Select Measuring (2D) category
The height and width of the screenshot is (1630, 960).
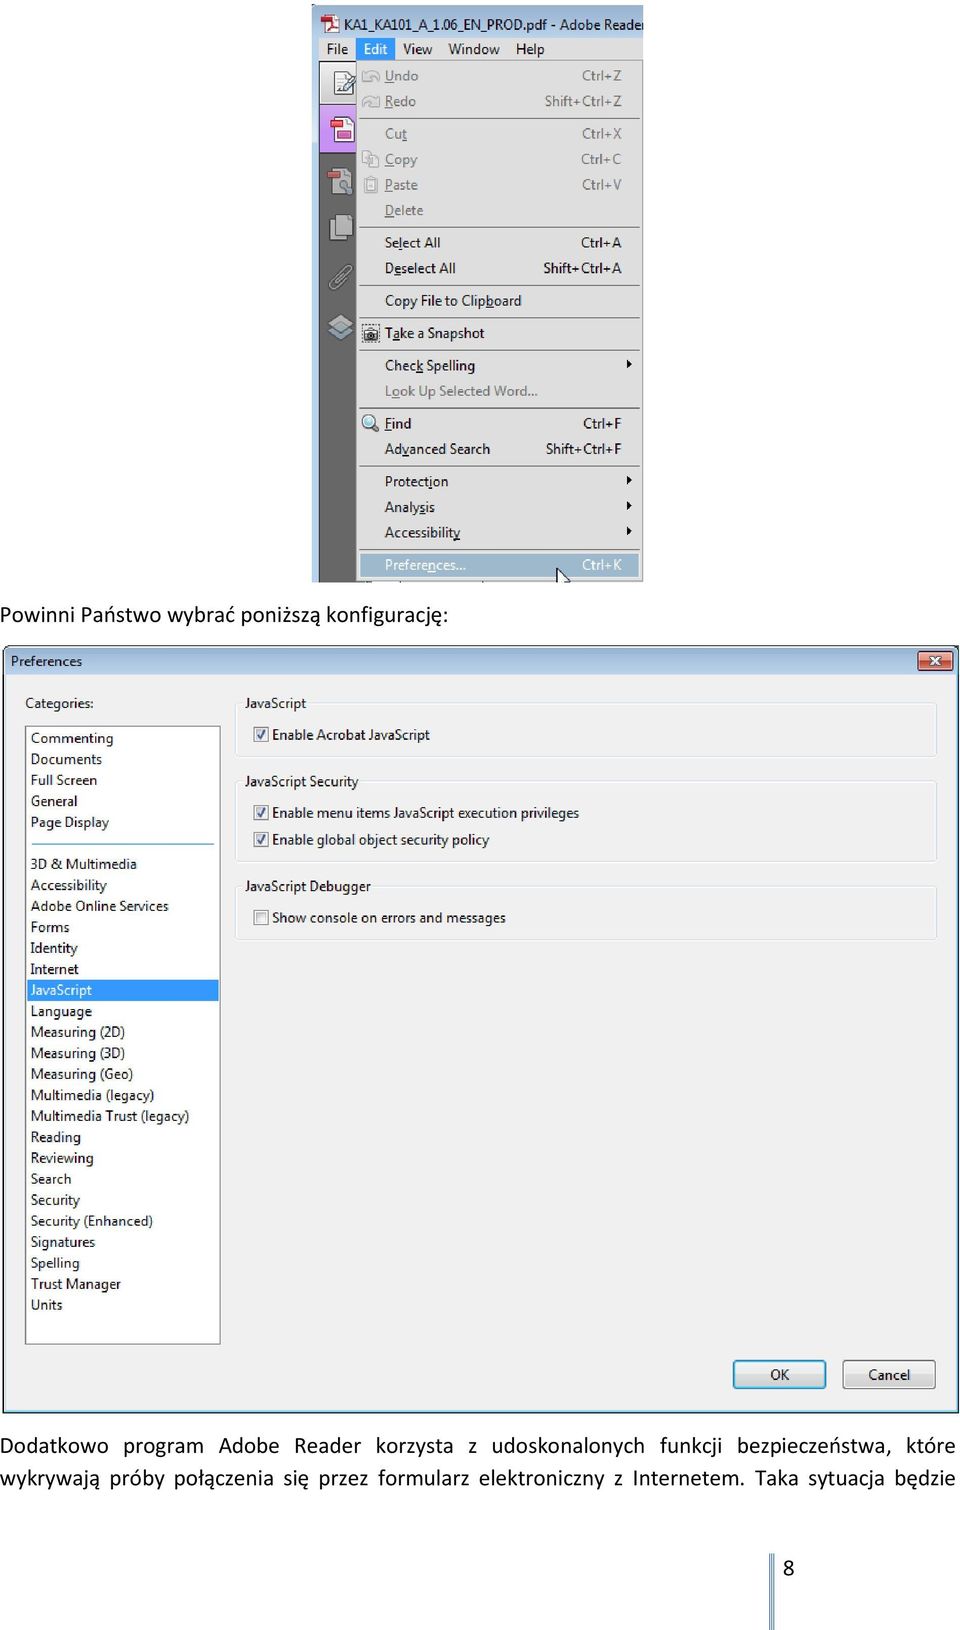(78, 1032)
